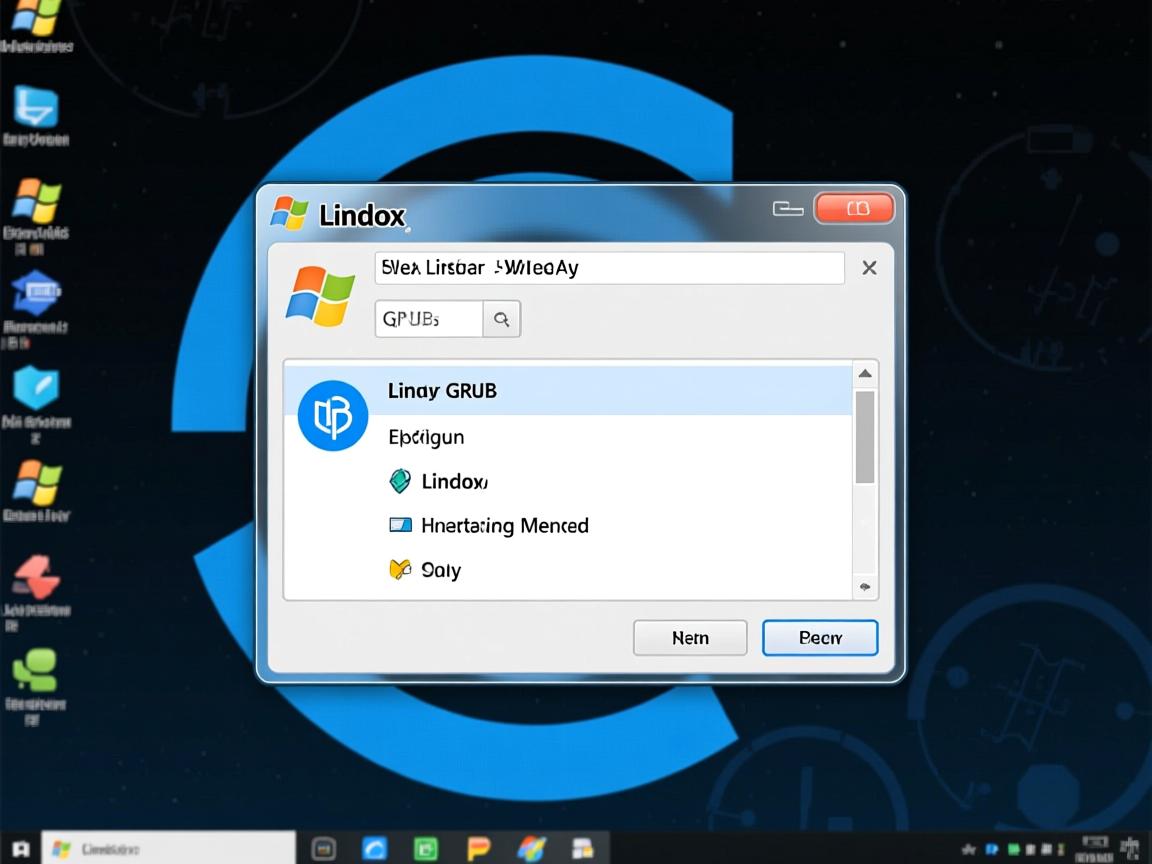Open the green app icon on the taskbar
This screenshot has height=864, width=1152.
pos(427,847)
